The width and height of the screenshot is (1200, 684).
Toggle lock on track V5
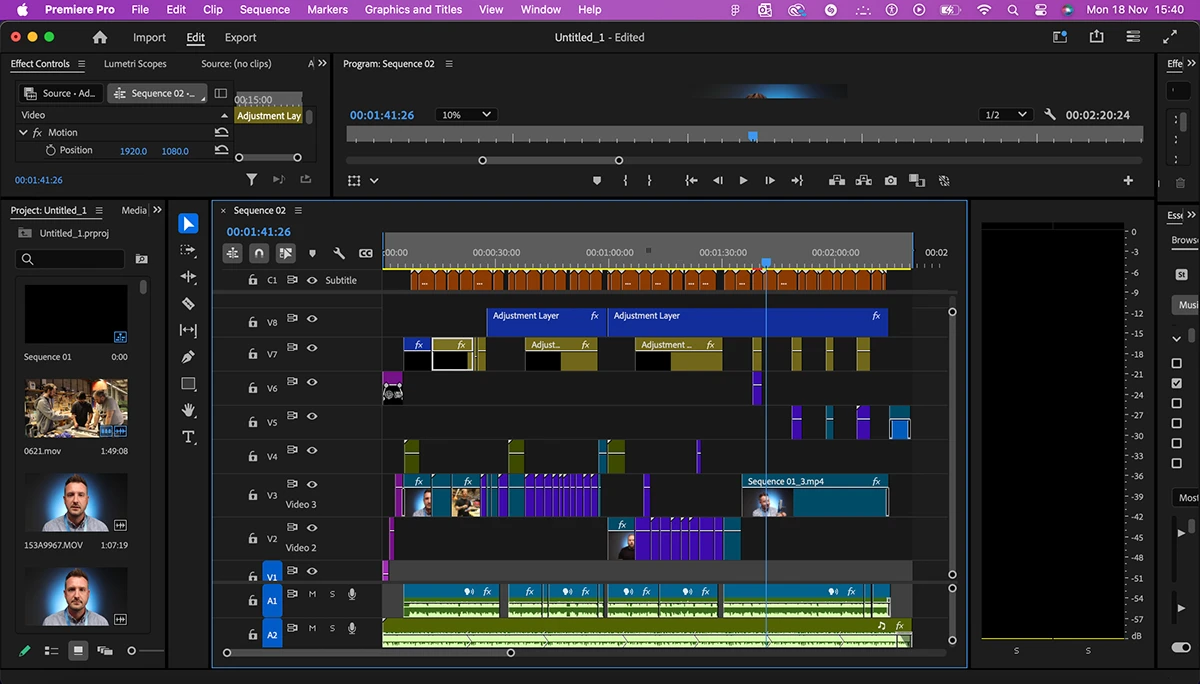(253, 423)
